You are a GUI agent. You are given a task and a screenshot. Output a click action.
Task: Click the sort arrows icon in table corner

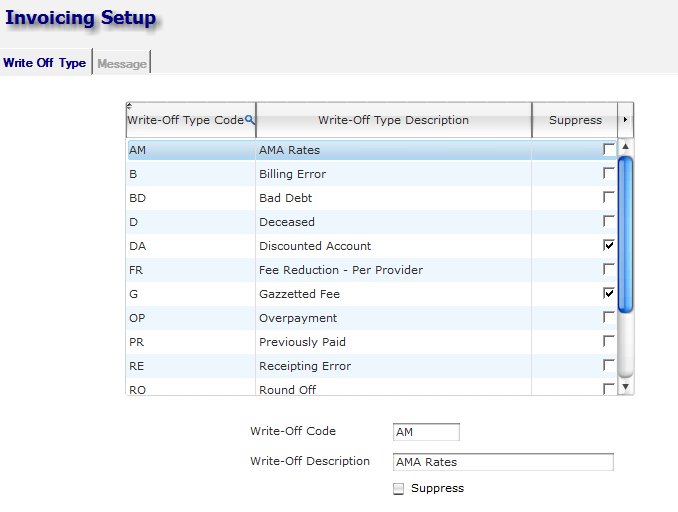(x=129, y=106)
